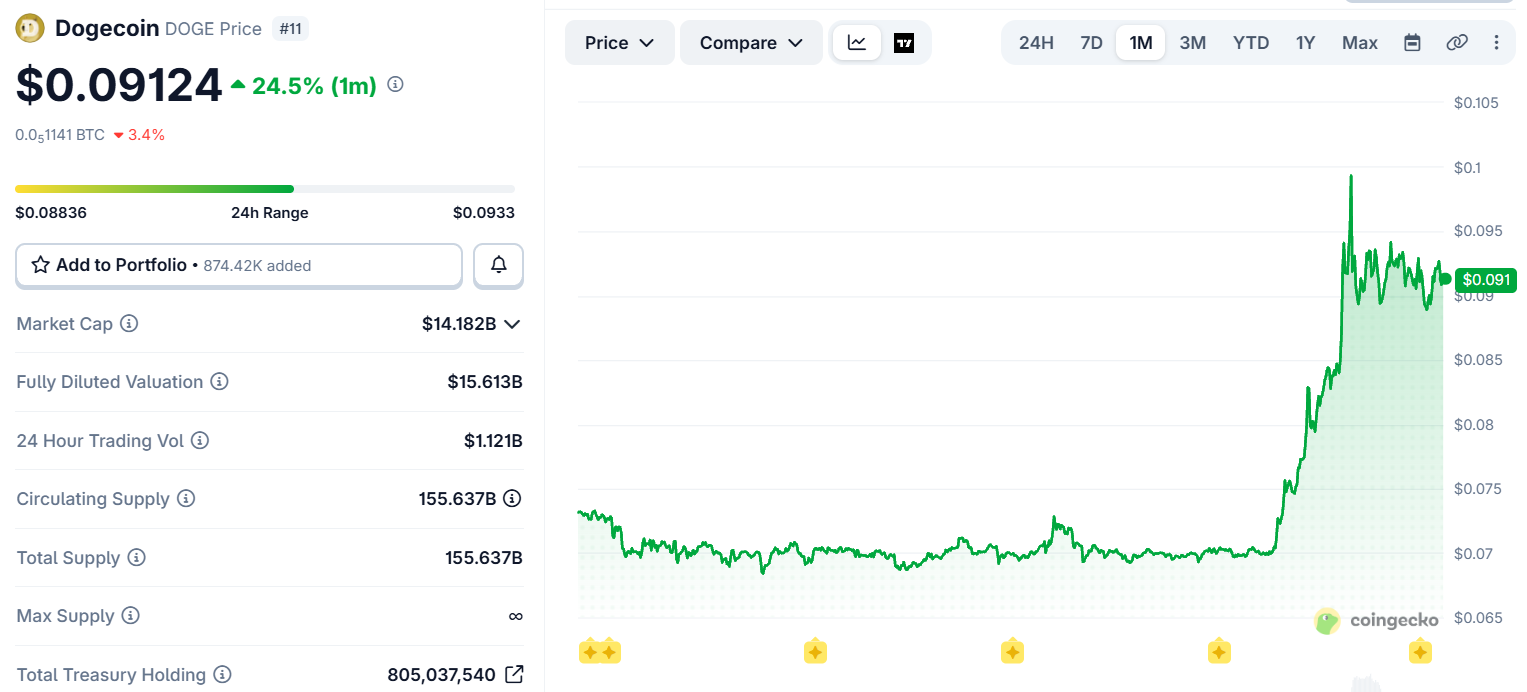Show Fully Diluted Valuation info icon
Image resolution: width=1527 pixels, height=692 pixels.
[219, 382]
